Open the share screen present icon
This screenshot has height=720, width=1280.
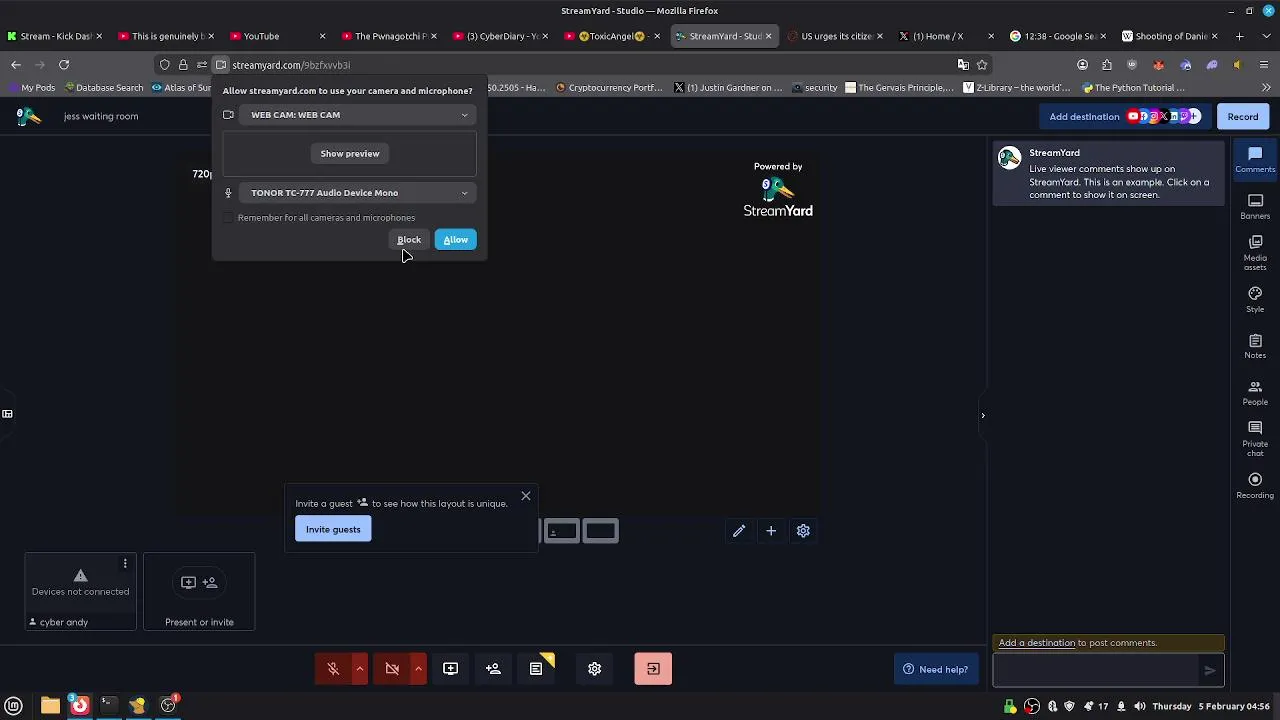pyautogui.click(x=450, y=669)
